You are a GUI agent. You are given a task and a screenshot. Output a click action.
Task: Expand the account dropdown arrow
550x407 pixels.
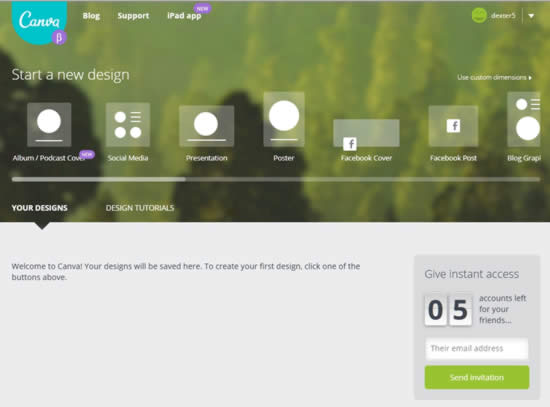pyautogui.click(x=531, y=16)
